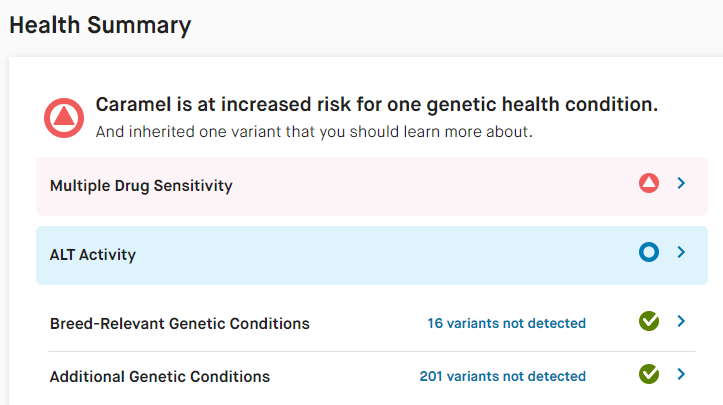The height and width of the screenshot is (405, 723).
Task: Click the "16 variants not detected" link
Action: tap(506, 324)
